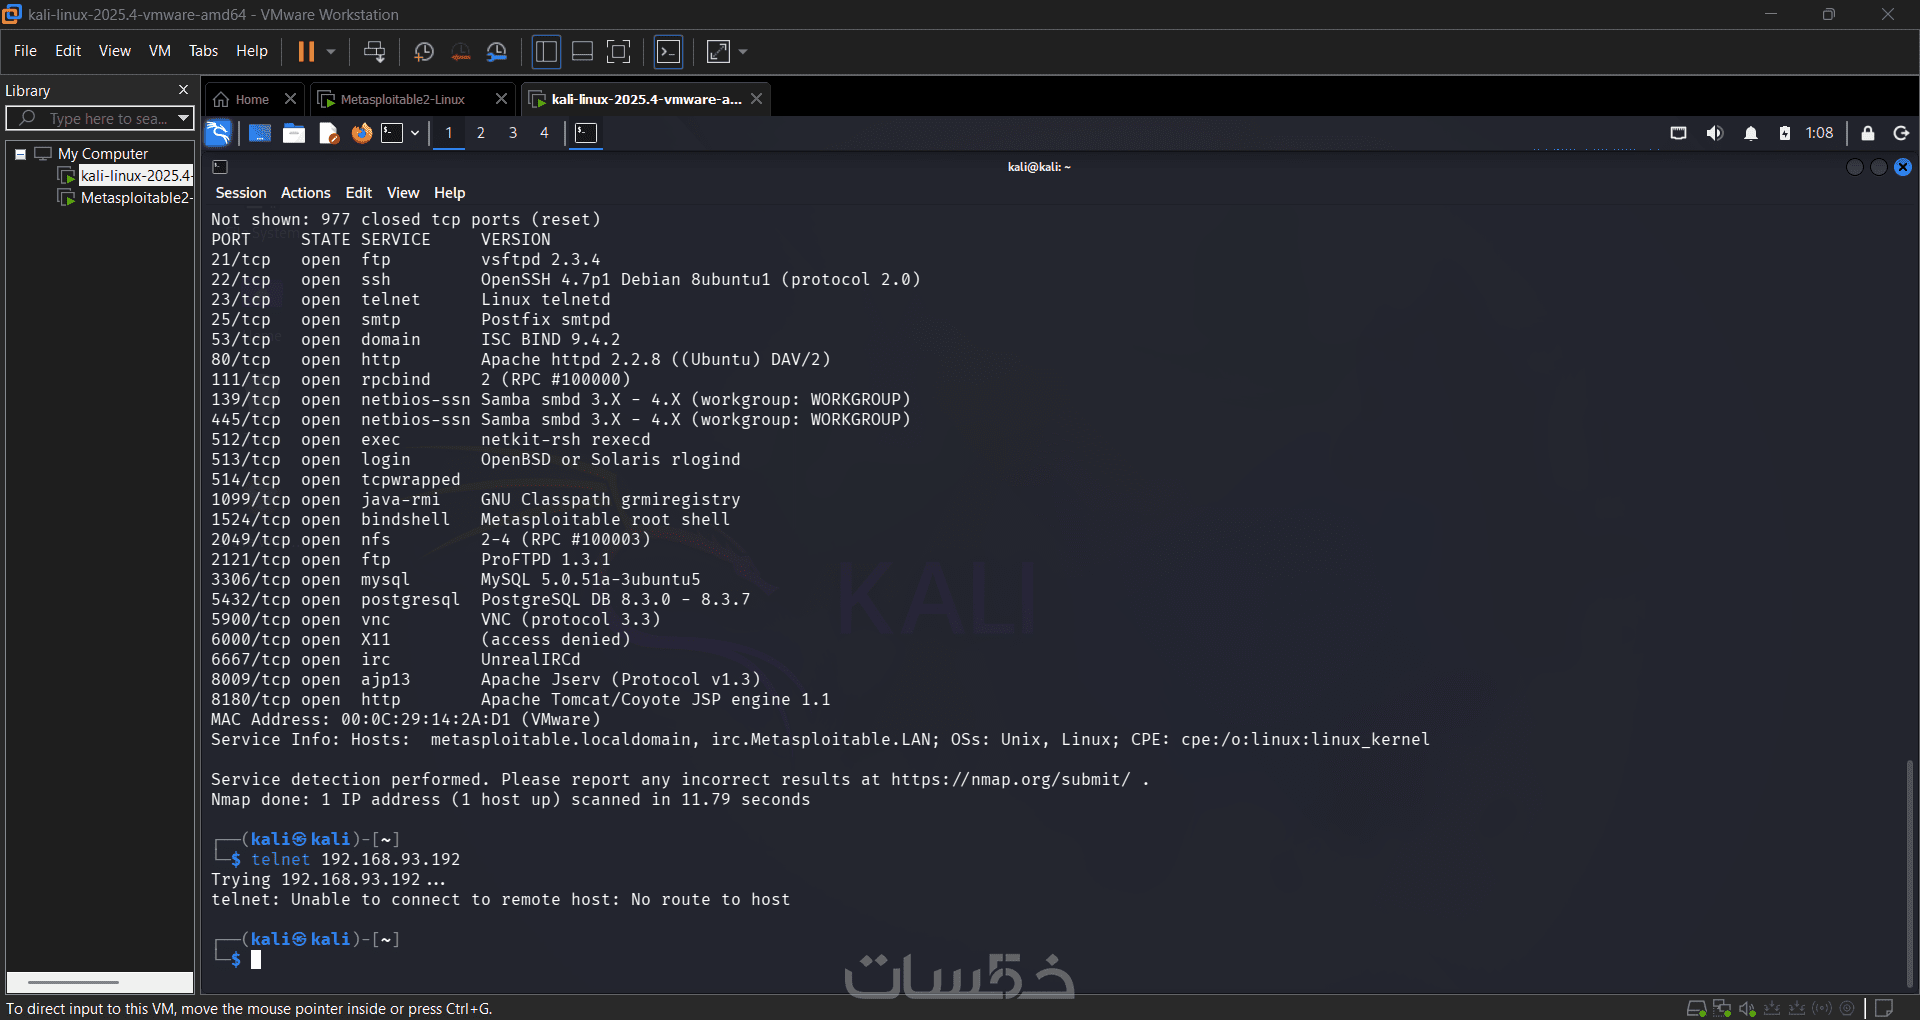Toggle the thumbnail bar view button
1920x1020 pixels.
point(583,51)
